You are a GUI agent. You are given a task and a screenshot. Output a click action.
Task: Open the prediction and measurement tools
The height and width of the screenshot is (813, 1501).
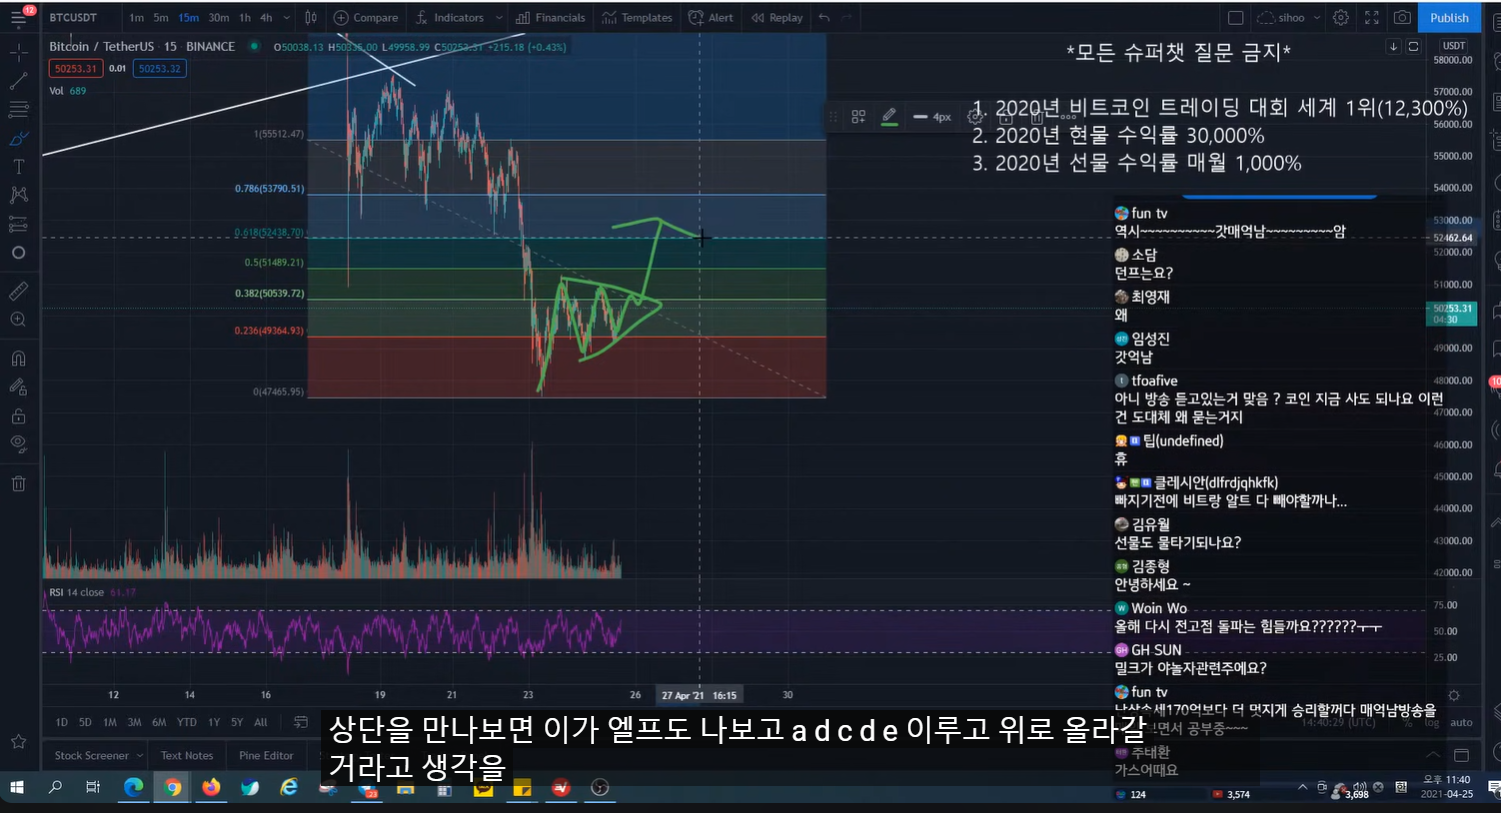(x=18, y=224)
